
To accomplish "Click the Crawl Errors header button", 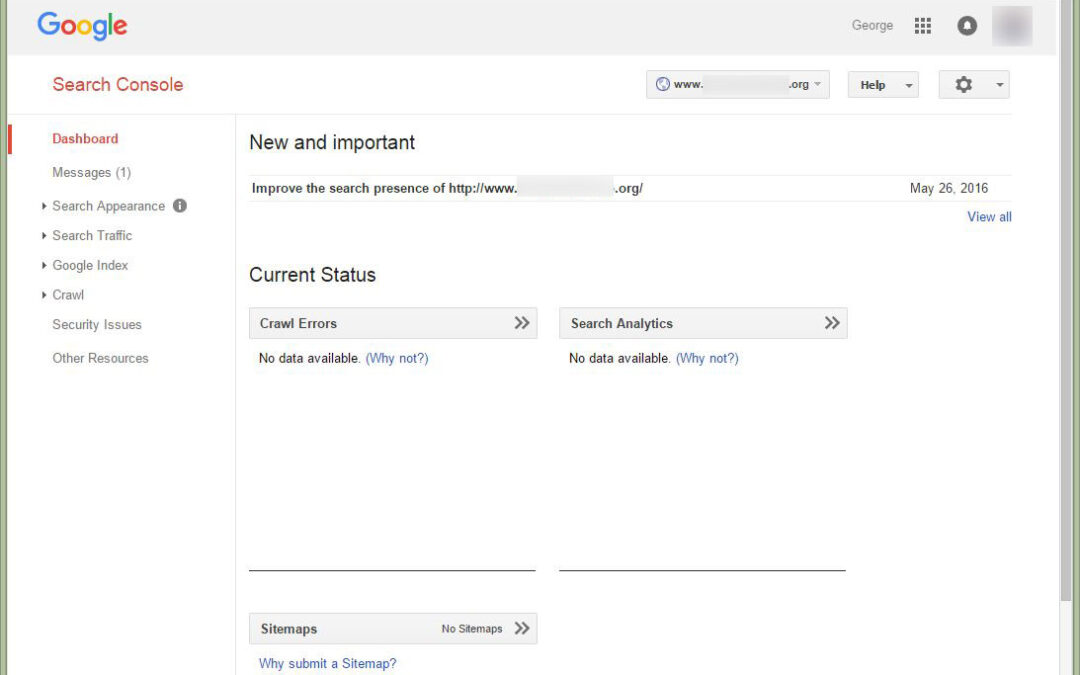I will pos(393,323).
